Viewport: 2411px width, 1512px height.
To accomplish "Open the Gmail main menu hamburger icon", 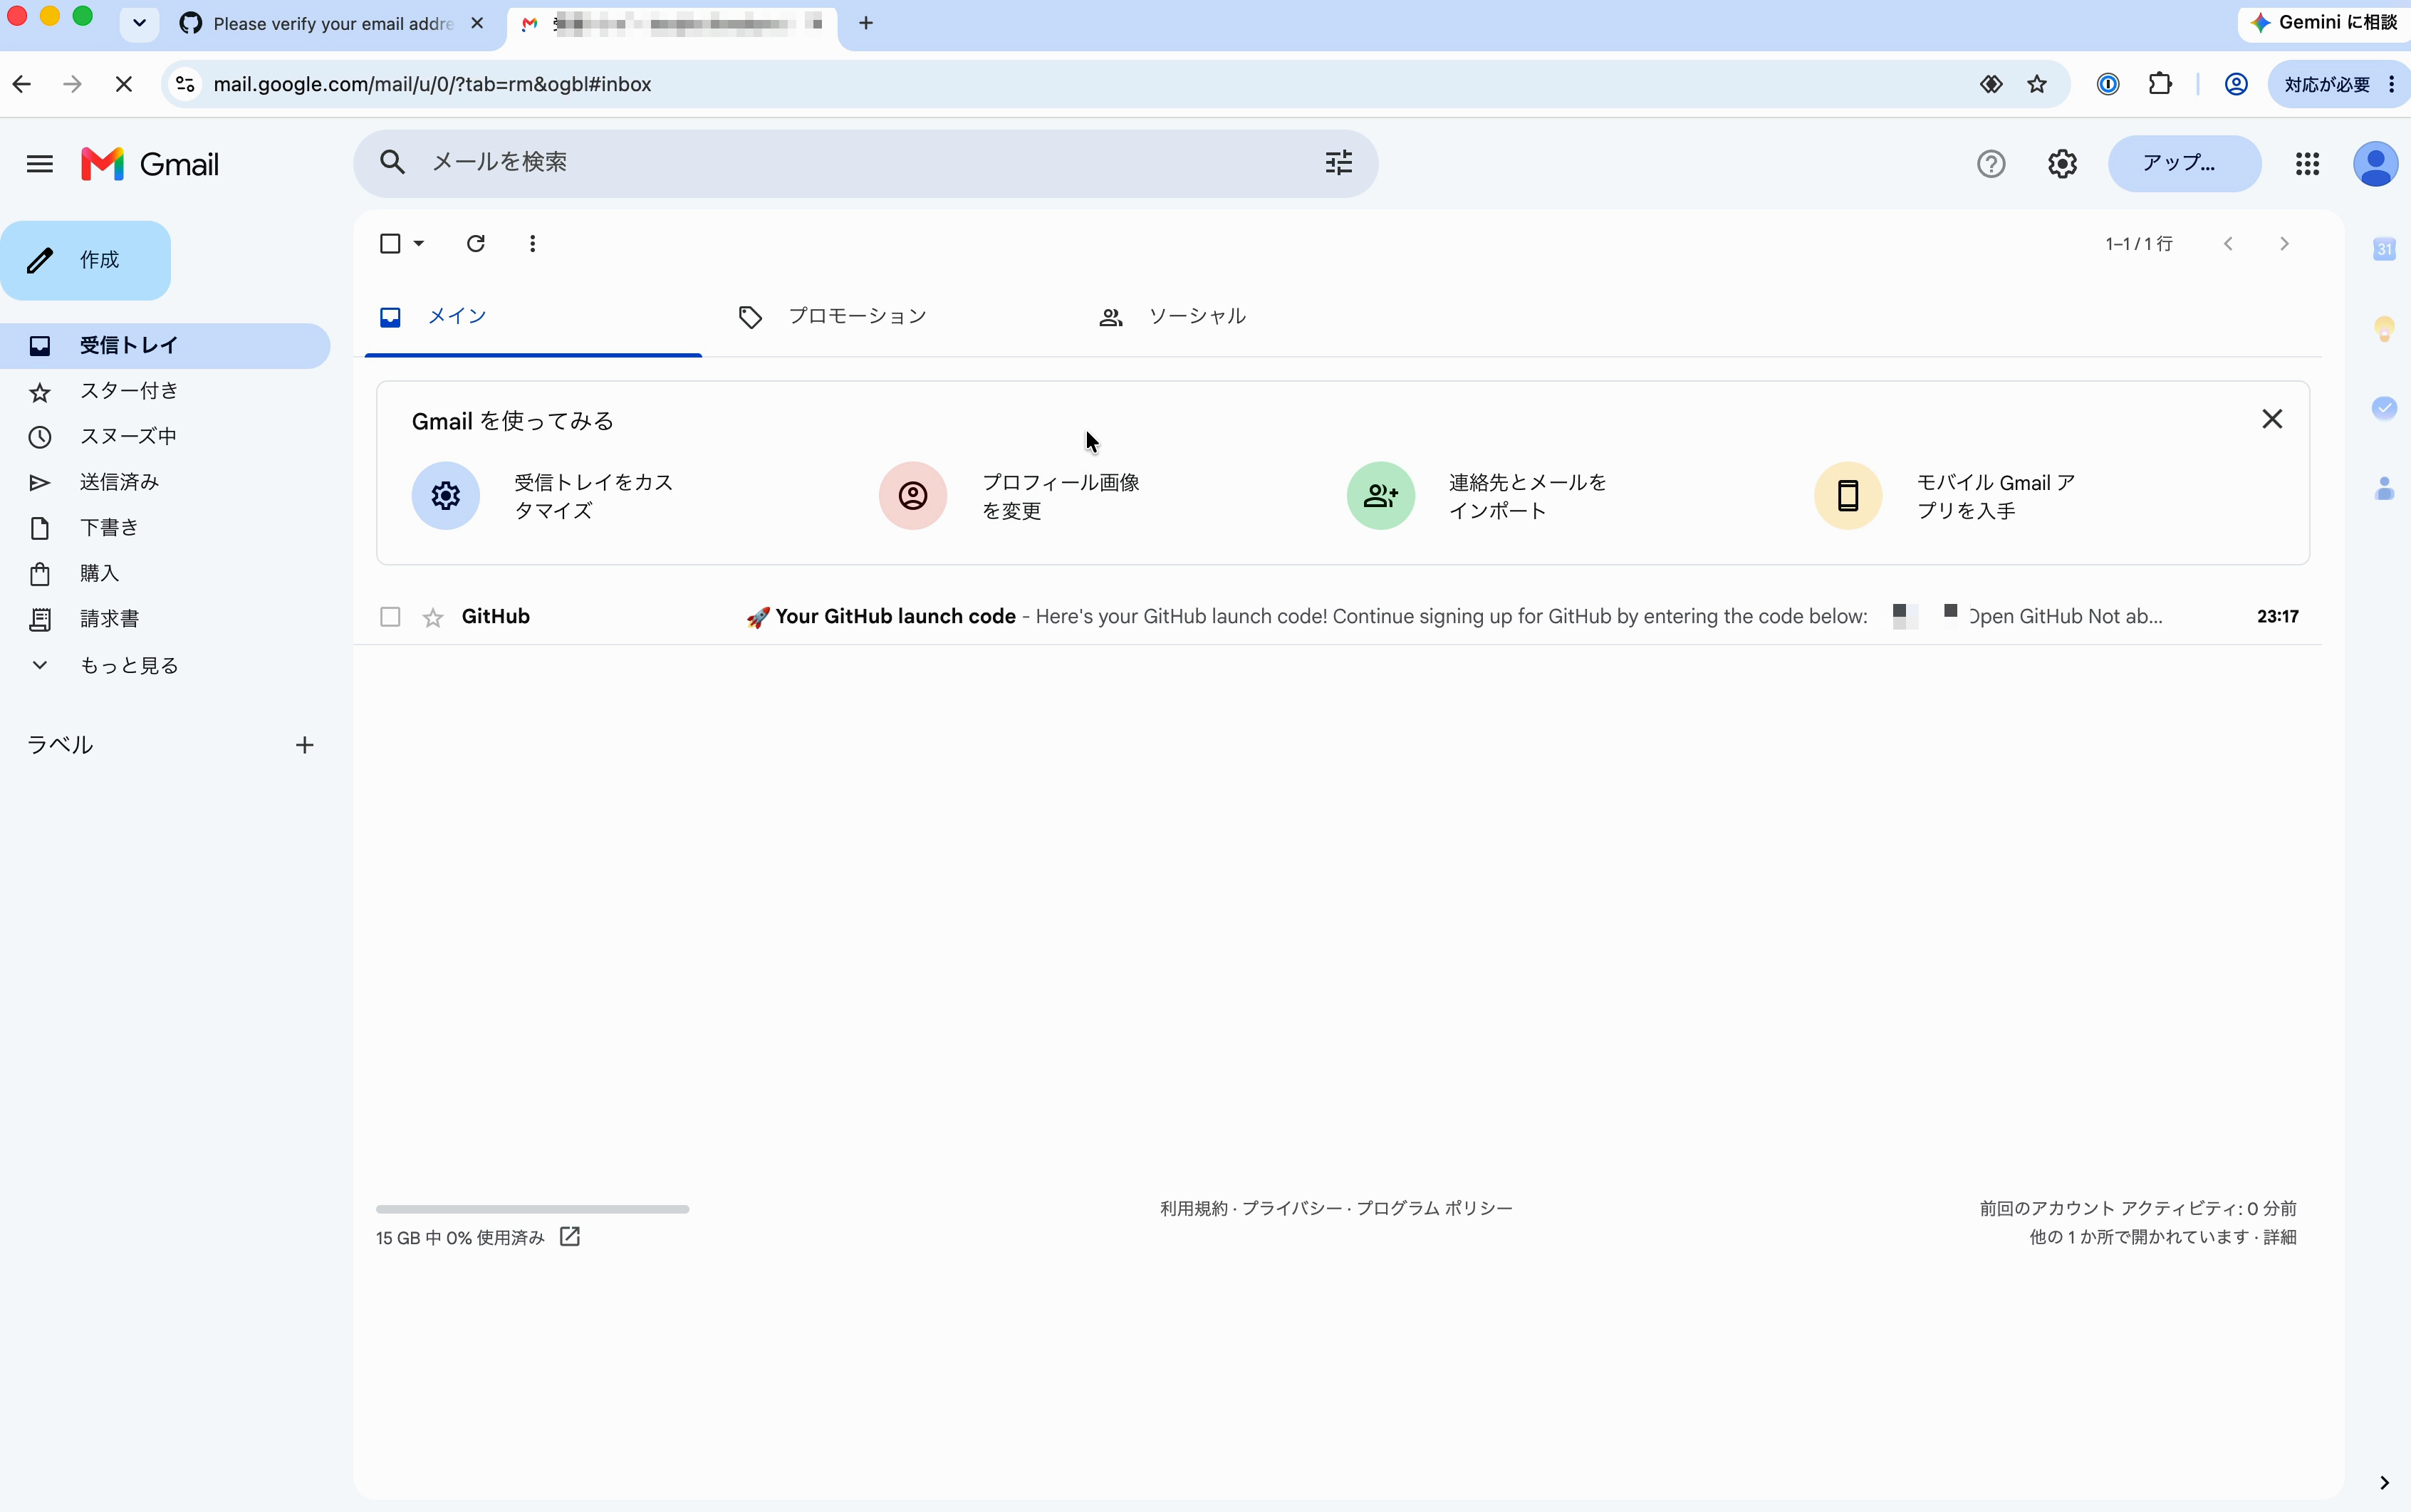I will 40,164.
